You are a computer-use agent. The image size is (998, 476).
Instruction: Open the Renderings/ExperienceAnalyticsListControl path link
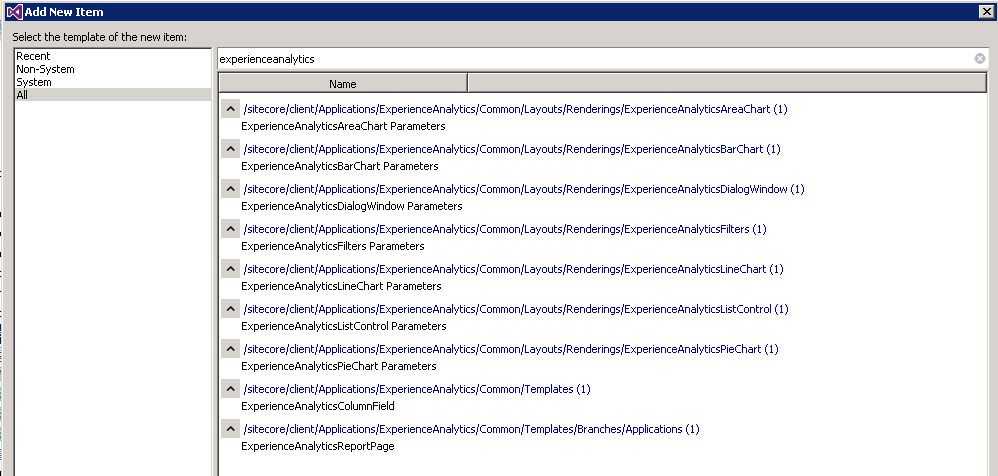516,309
